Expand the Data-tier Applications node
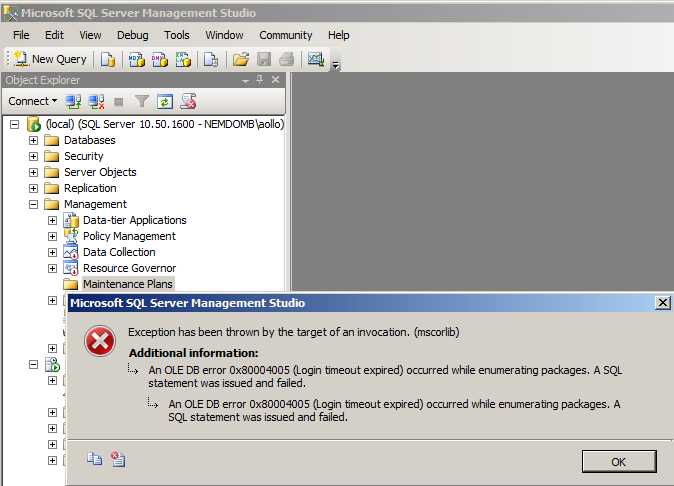Screen dimensions: 674x486 [52, 220]
